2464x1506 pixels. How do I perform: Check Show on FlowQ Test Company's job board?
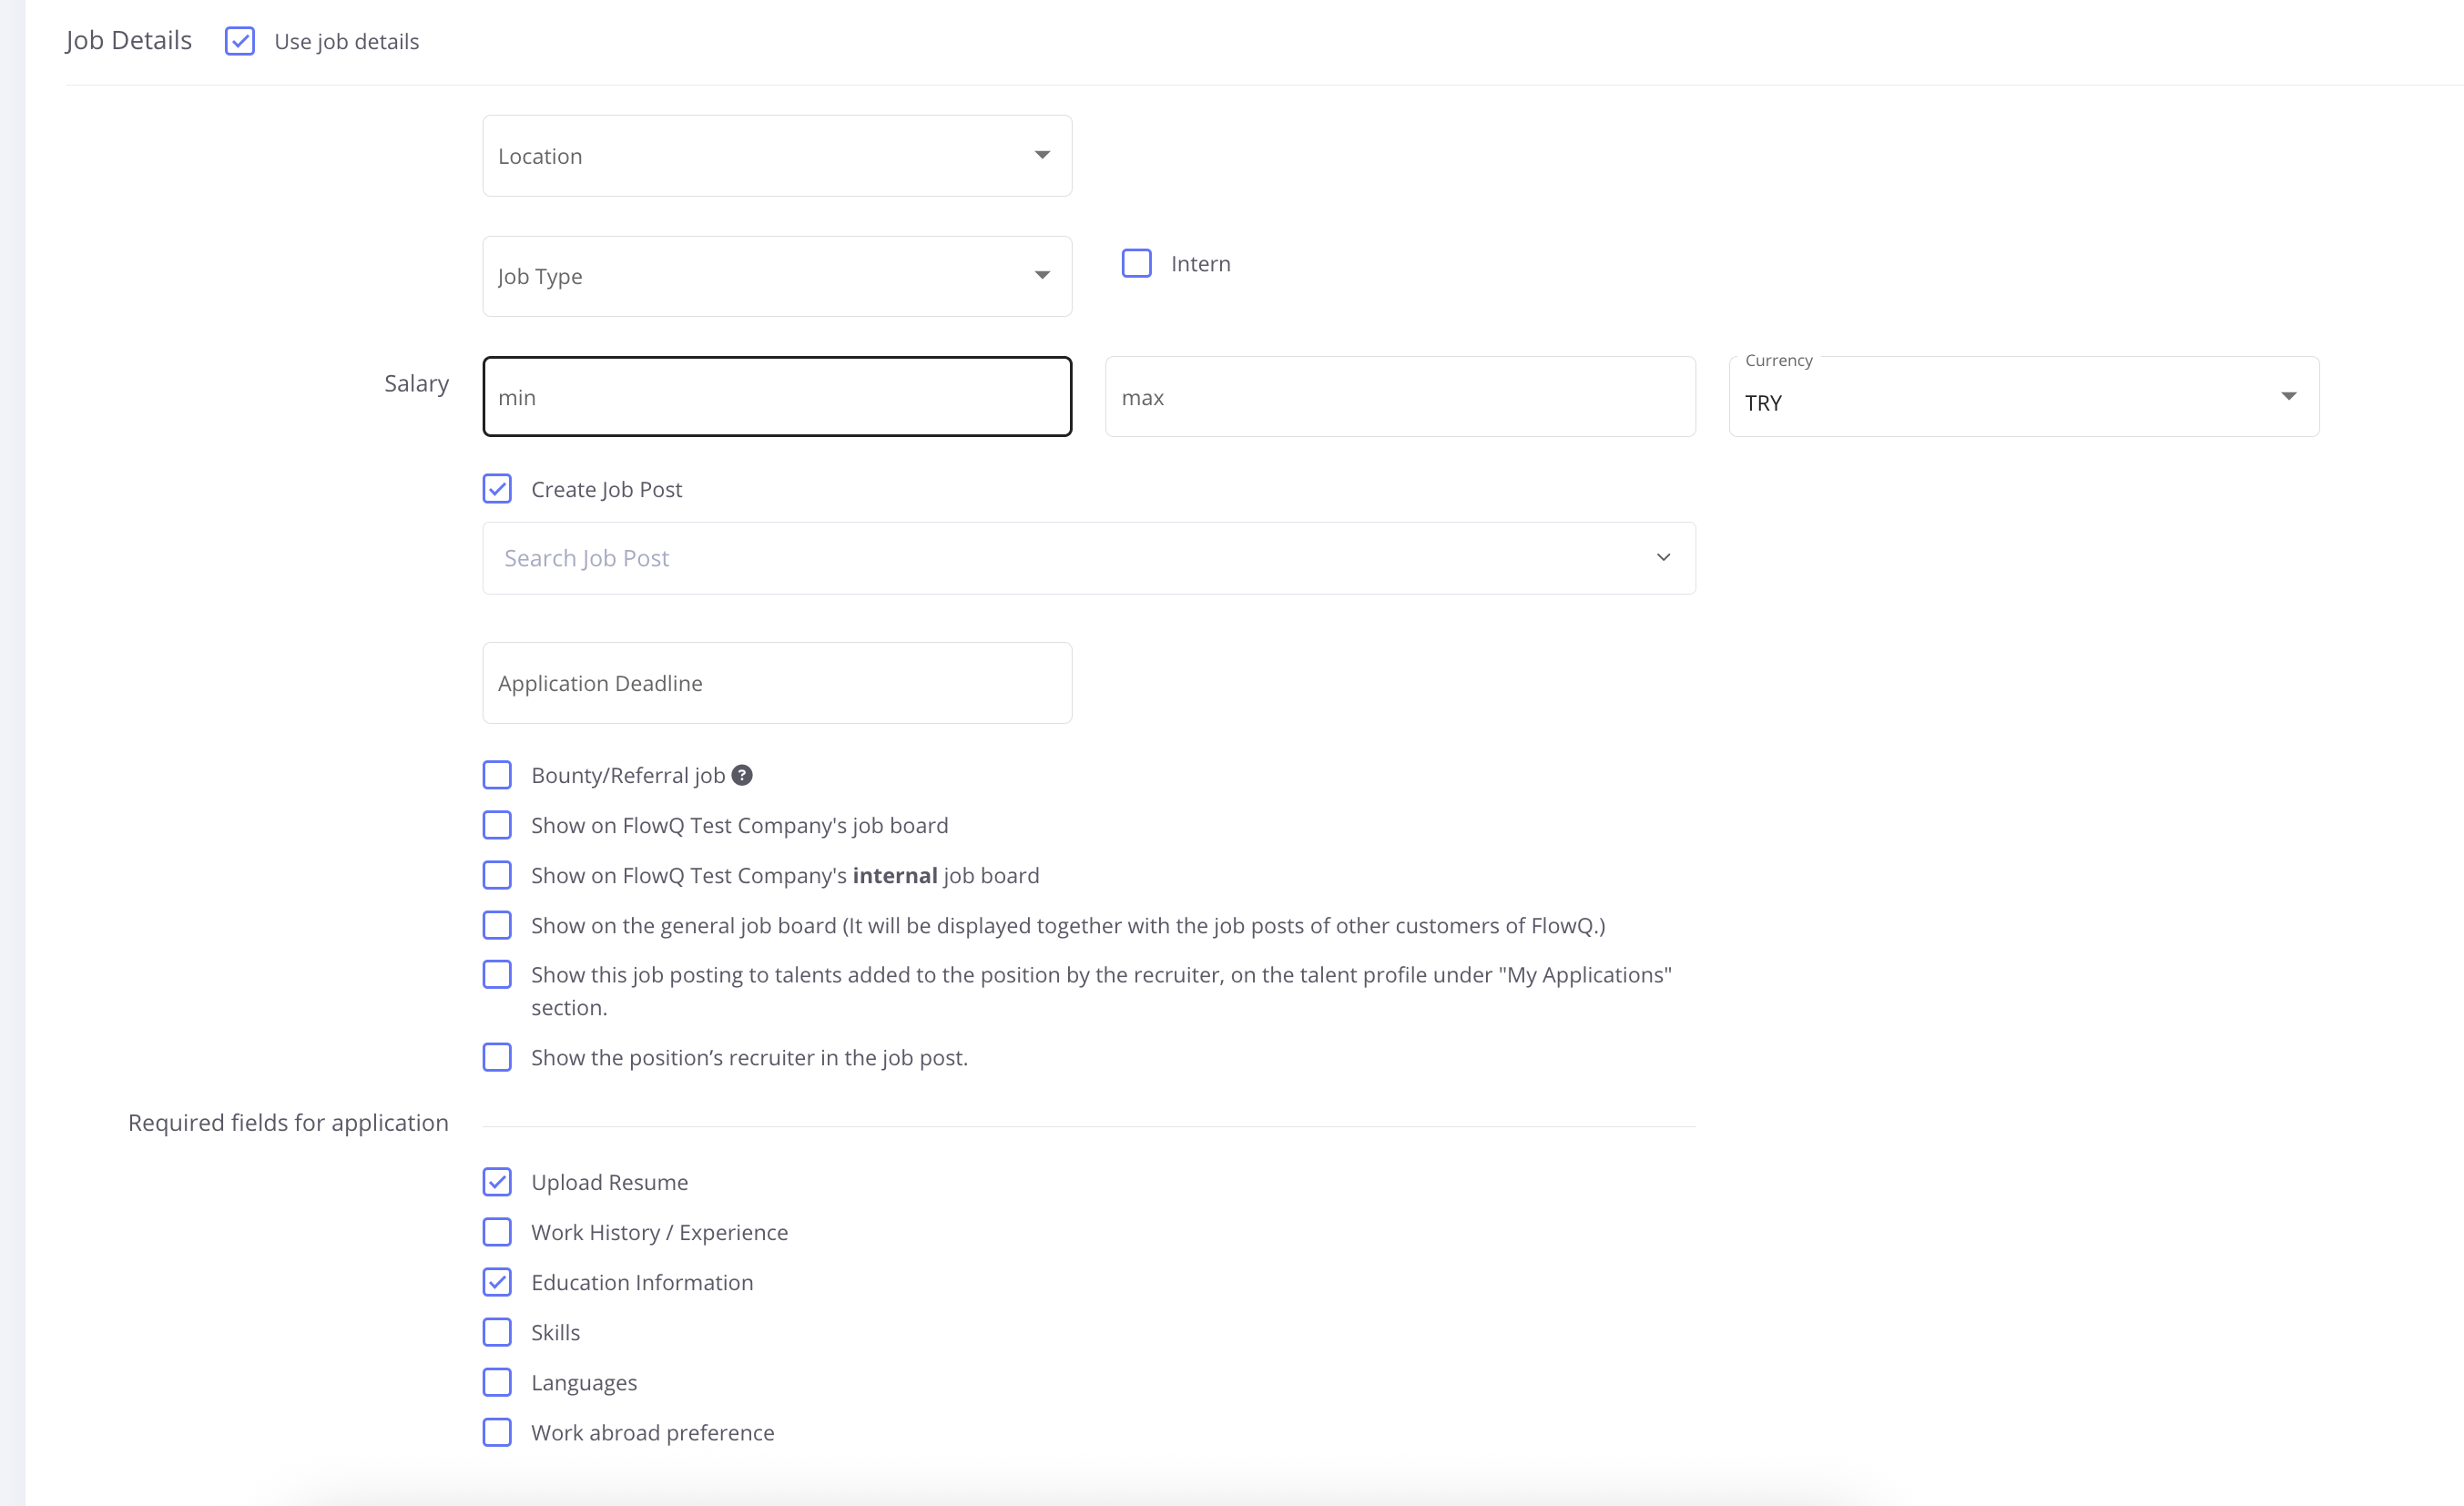coord(497,825)
